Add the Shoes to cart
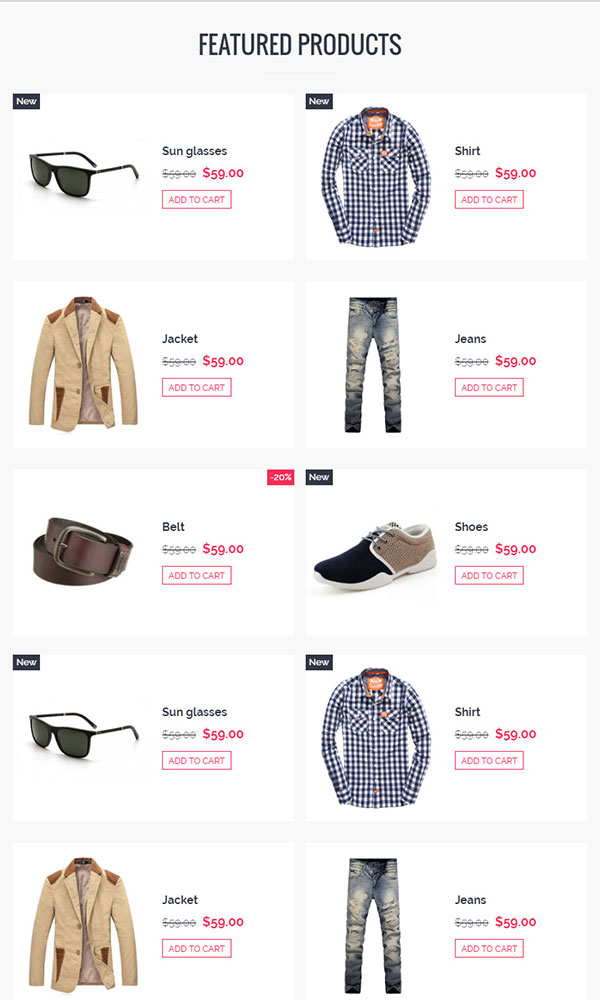The width and height of the screenshot is (600, 1000). pyautogui.click(x=489, y=575)
